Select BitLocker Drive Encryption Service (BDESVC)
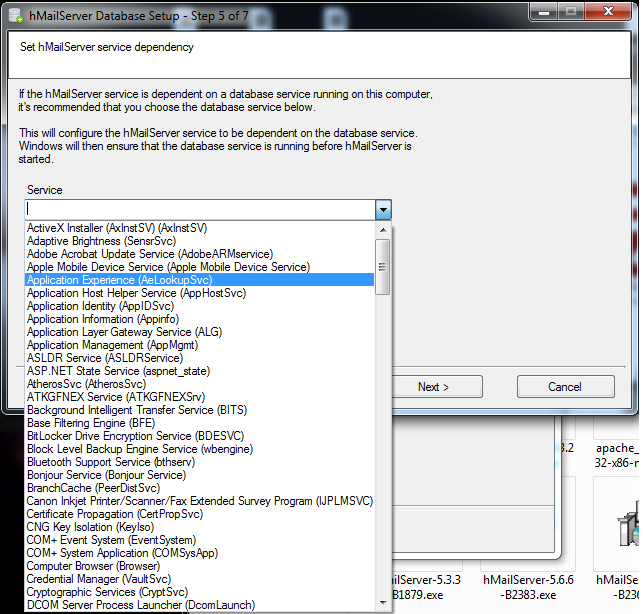Screen dimensions: 644x614 (200, 436)
